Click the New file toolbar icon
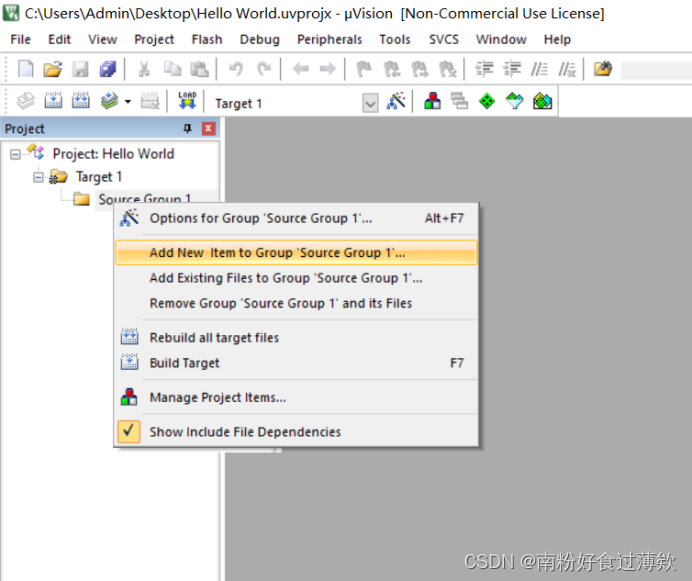This screenshot has height=581, width=692. [x=26, y=69]
